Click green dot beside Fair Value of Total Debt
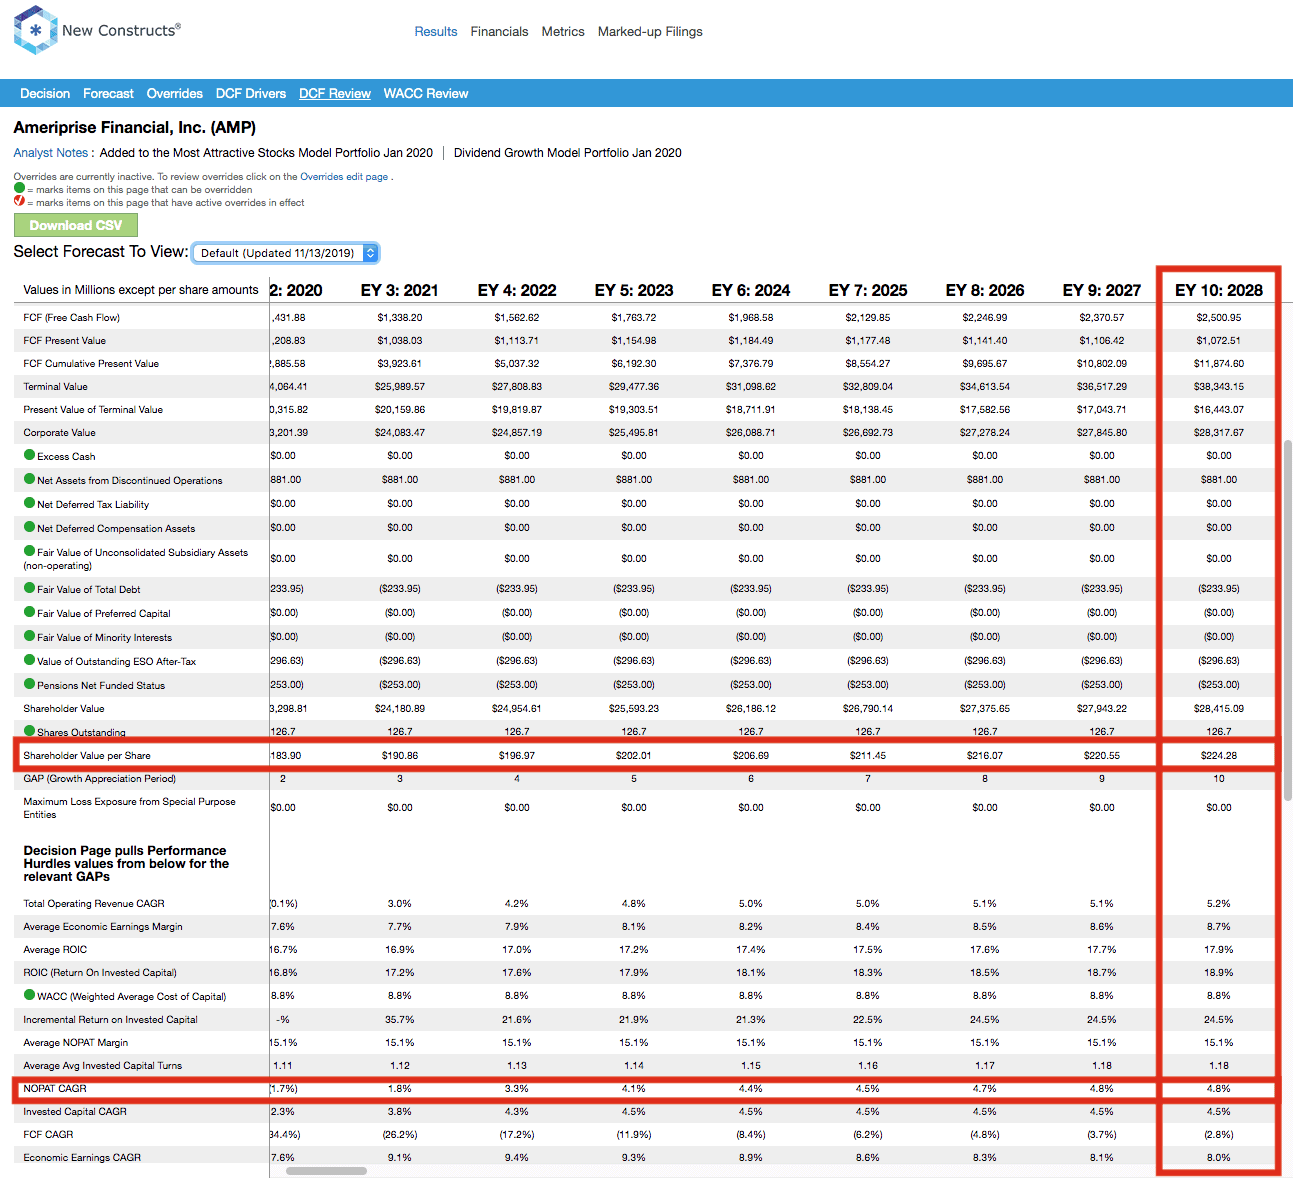This screenshot has width=1293, height=1182. pos(29,588)
